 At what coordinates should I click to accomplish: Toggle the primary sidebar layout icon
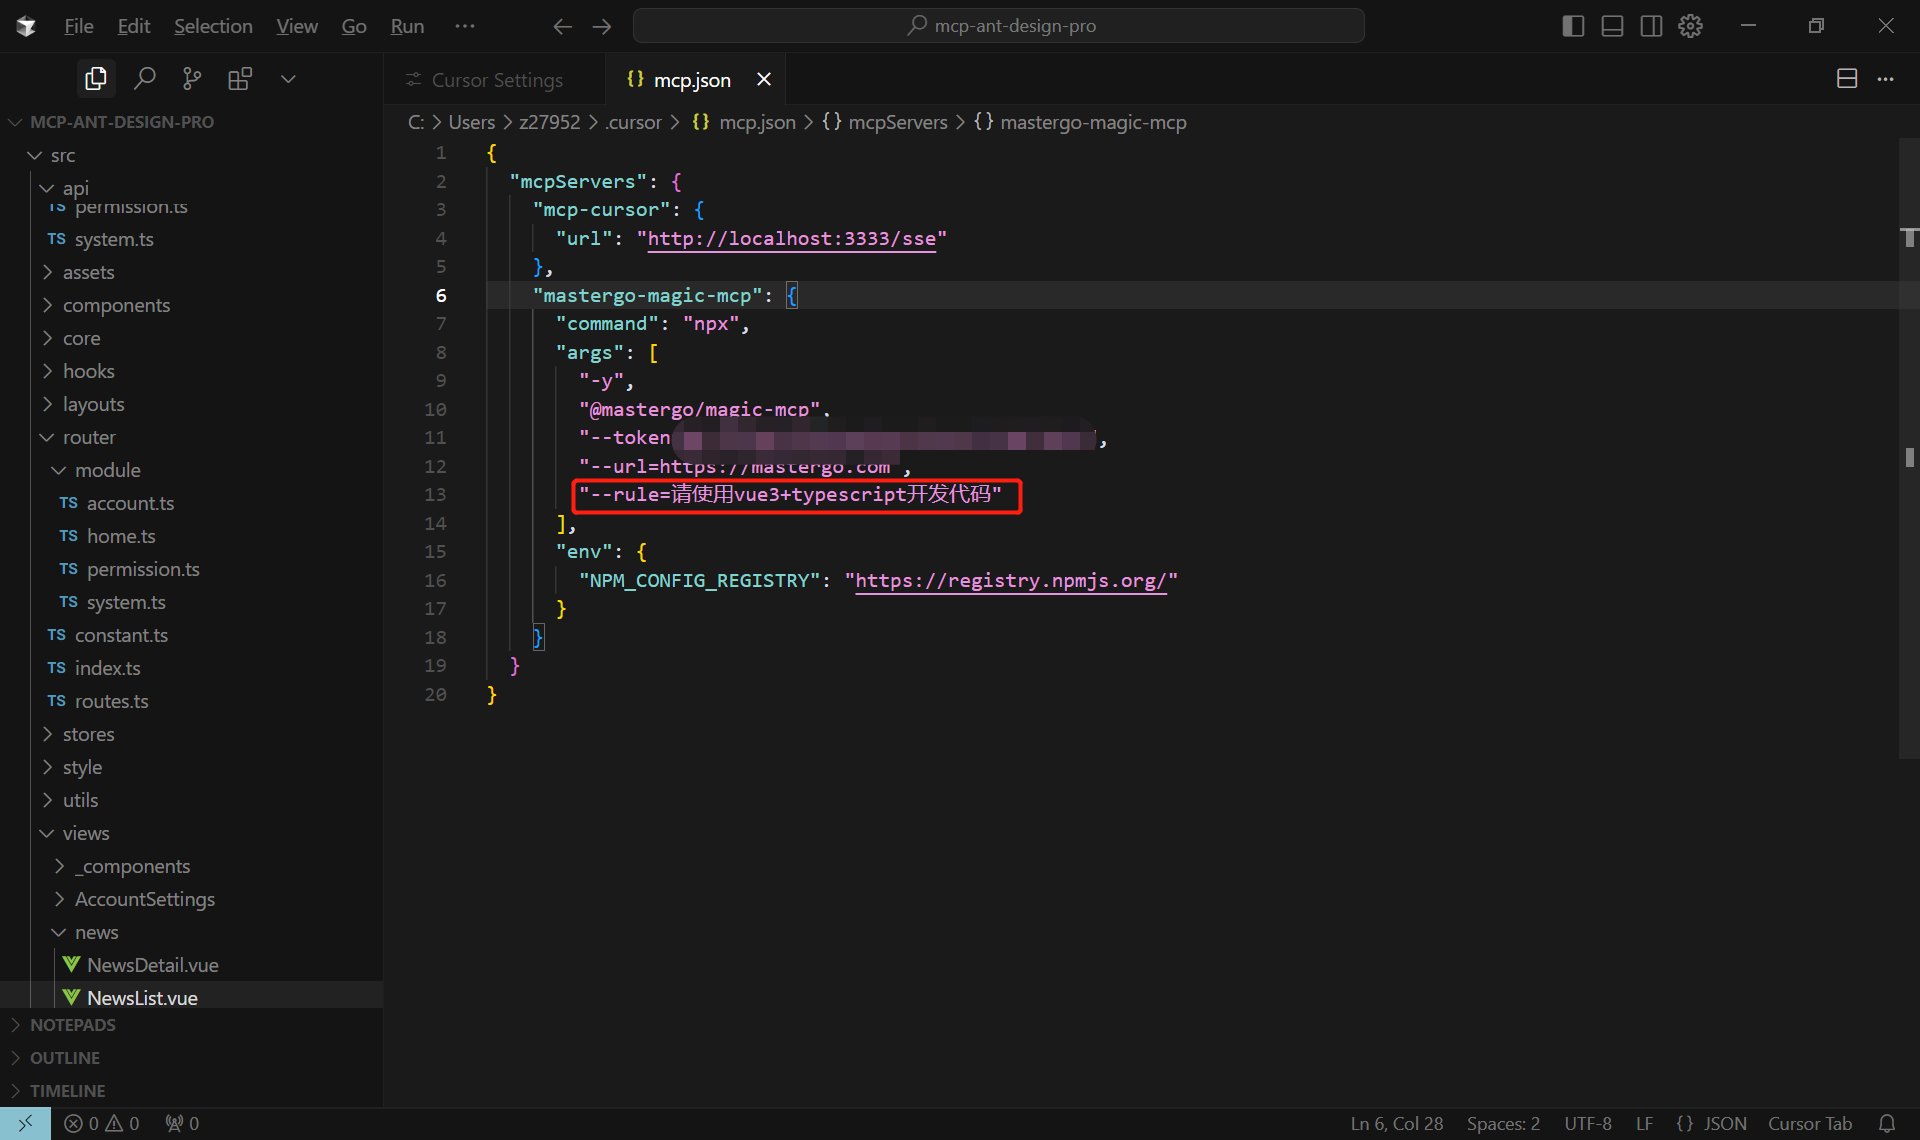[1573, 26]
